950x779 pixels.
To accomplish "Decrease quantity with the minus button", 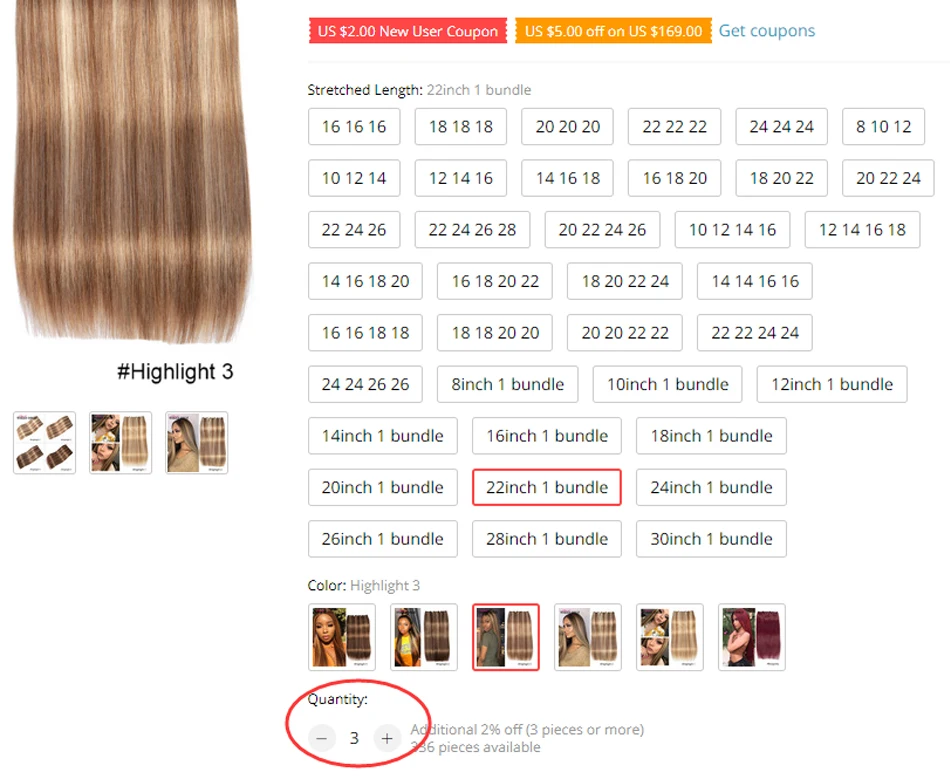I will coord(322,738).
